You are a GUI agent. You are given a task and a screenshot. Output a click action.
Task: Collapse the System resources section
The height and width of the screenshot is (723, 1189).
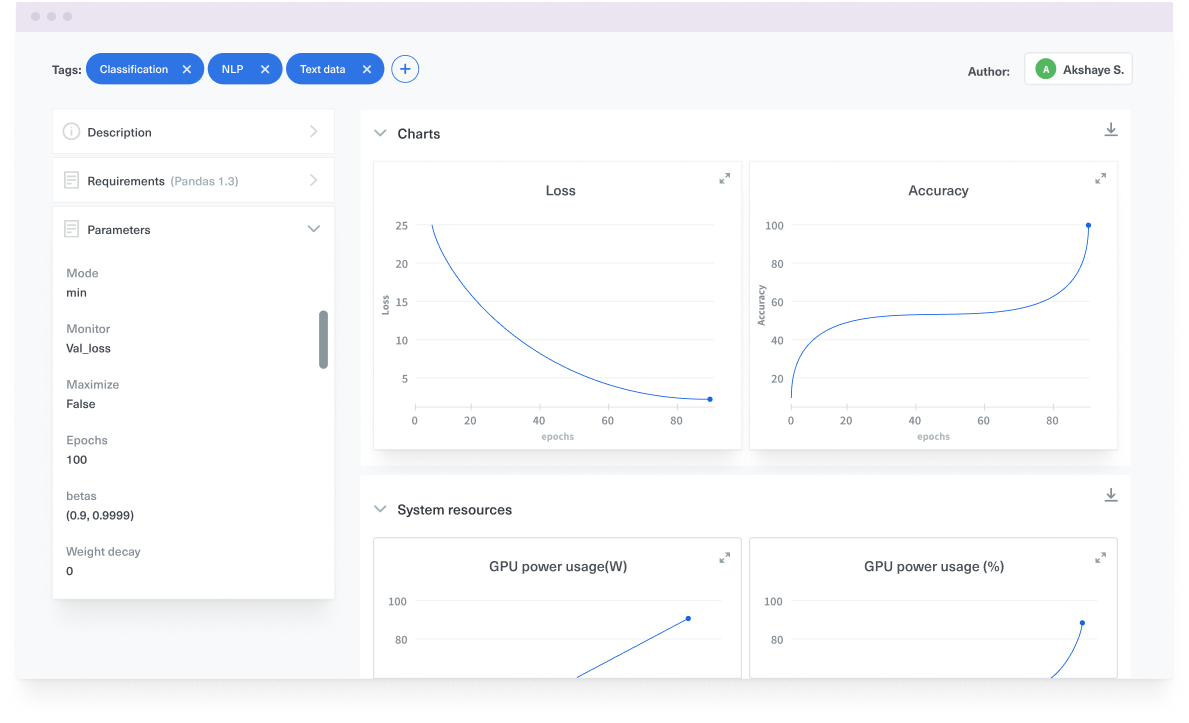pyautogui.click(x=379, y=509)
